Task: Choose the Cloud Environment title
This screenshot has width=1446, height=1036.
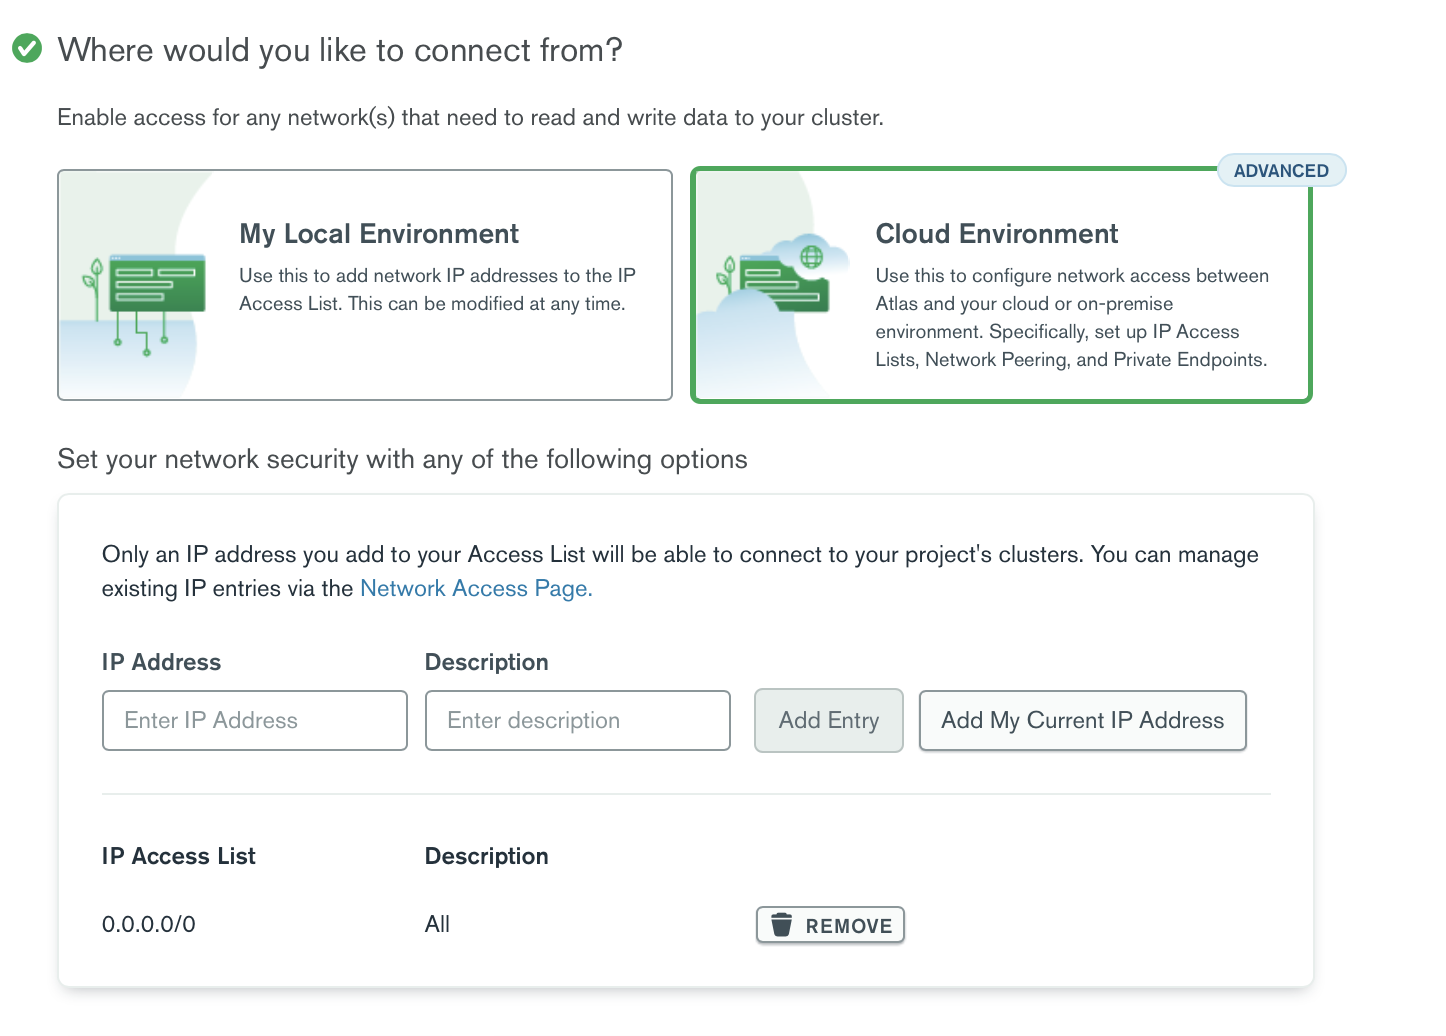Action: (996, 234)
